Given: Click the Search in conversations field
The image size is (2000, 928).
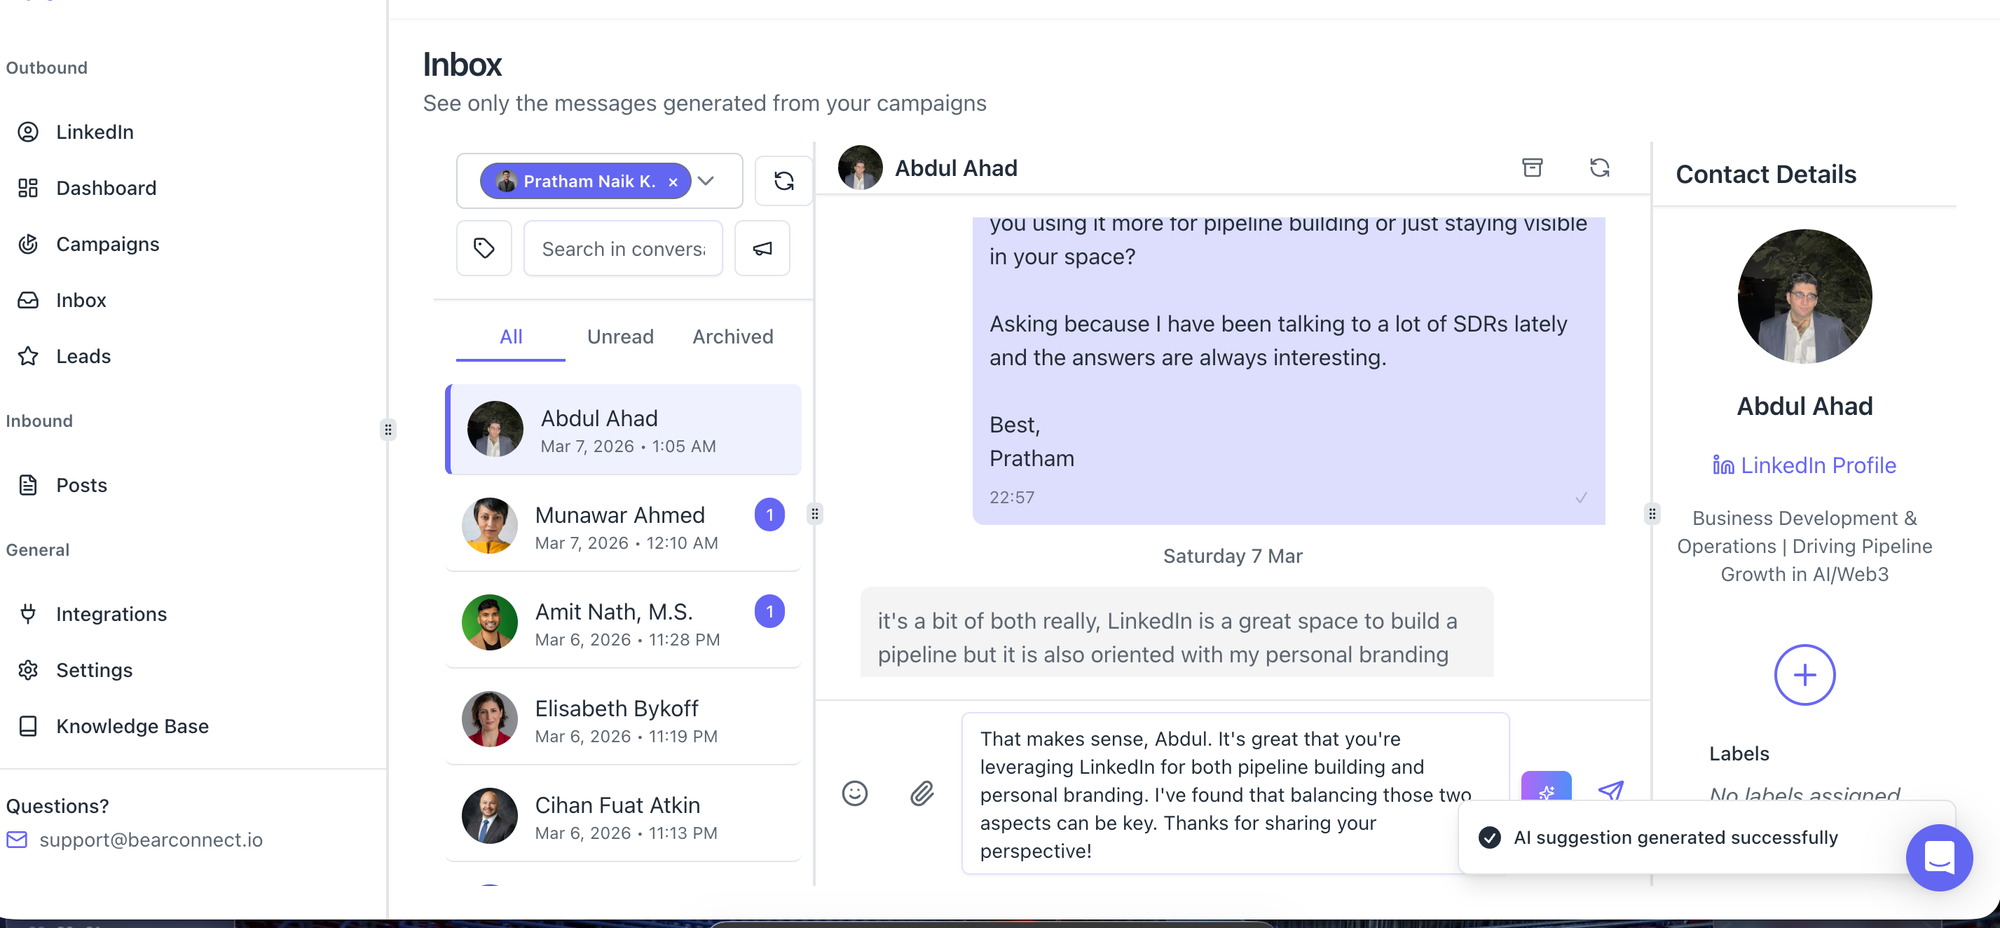Looking at the screenshot, I should [x=623, y=249].
